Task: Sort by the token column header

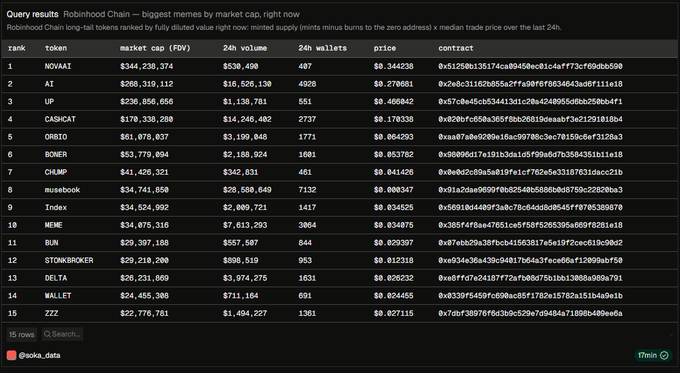Action: click(x=56, y=48)
